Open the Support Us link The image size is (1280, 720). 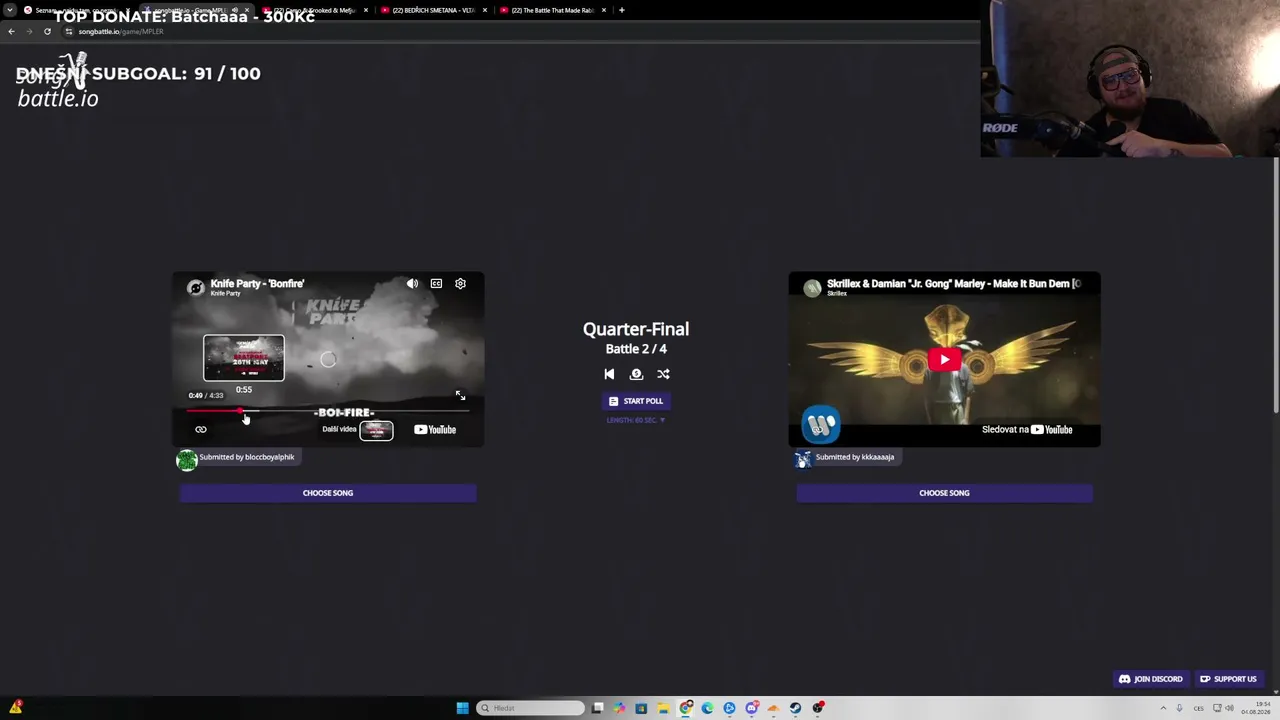click(1229, 679)
